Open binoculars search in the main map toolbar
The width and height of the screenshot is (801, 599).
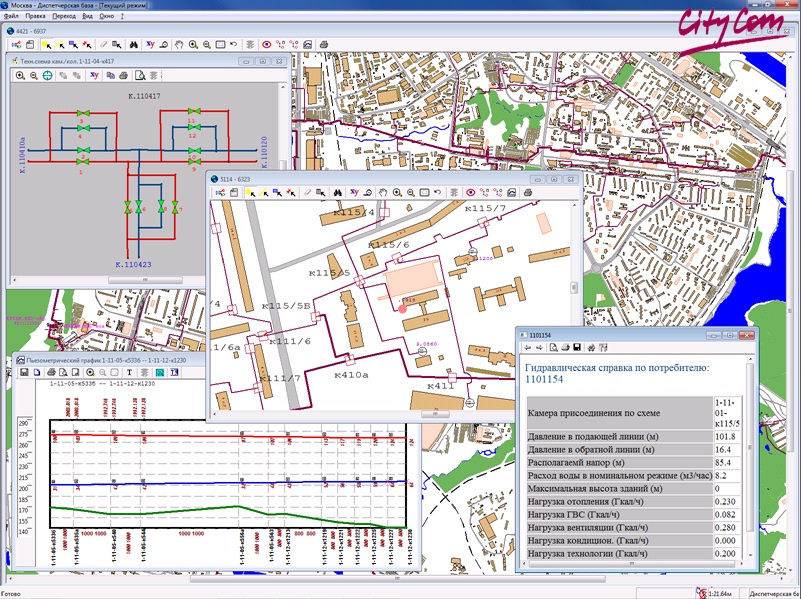tap(133, 45)
